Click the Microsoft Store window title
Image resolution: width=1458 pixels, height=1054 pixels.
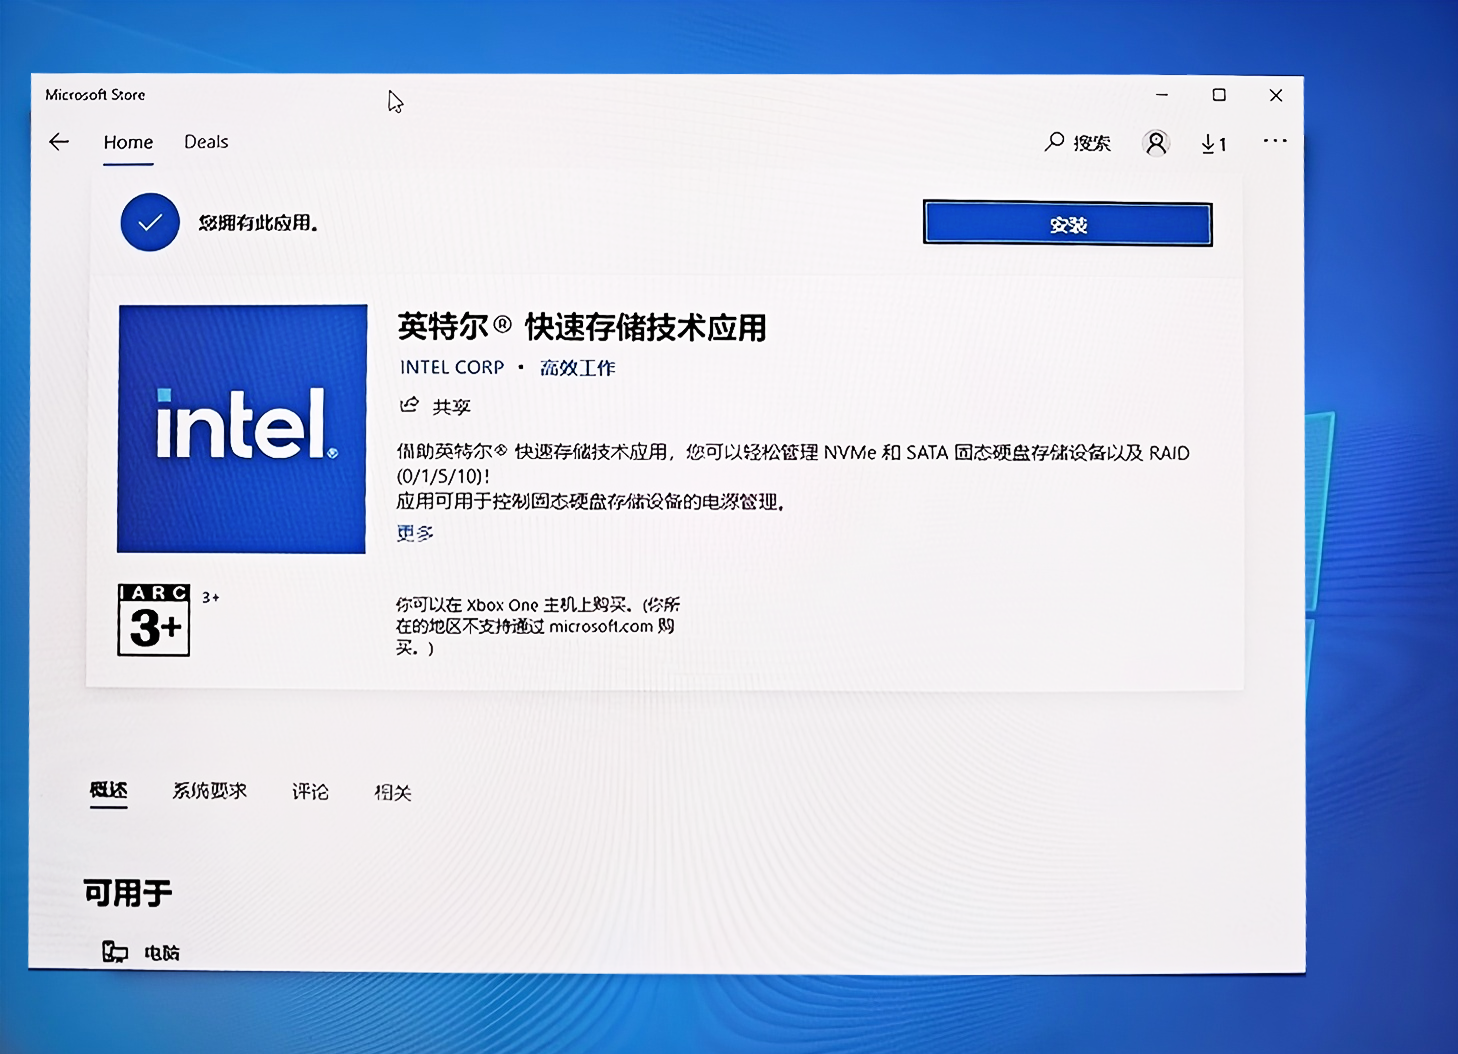pos(95,95)
